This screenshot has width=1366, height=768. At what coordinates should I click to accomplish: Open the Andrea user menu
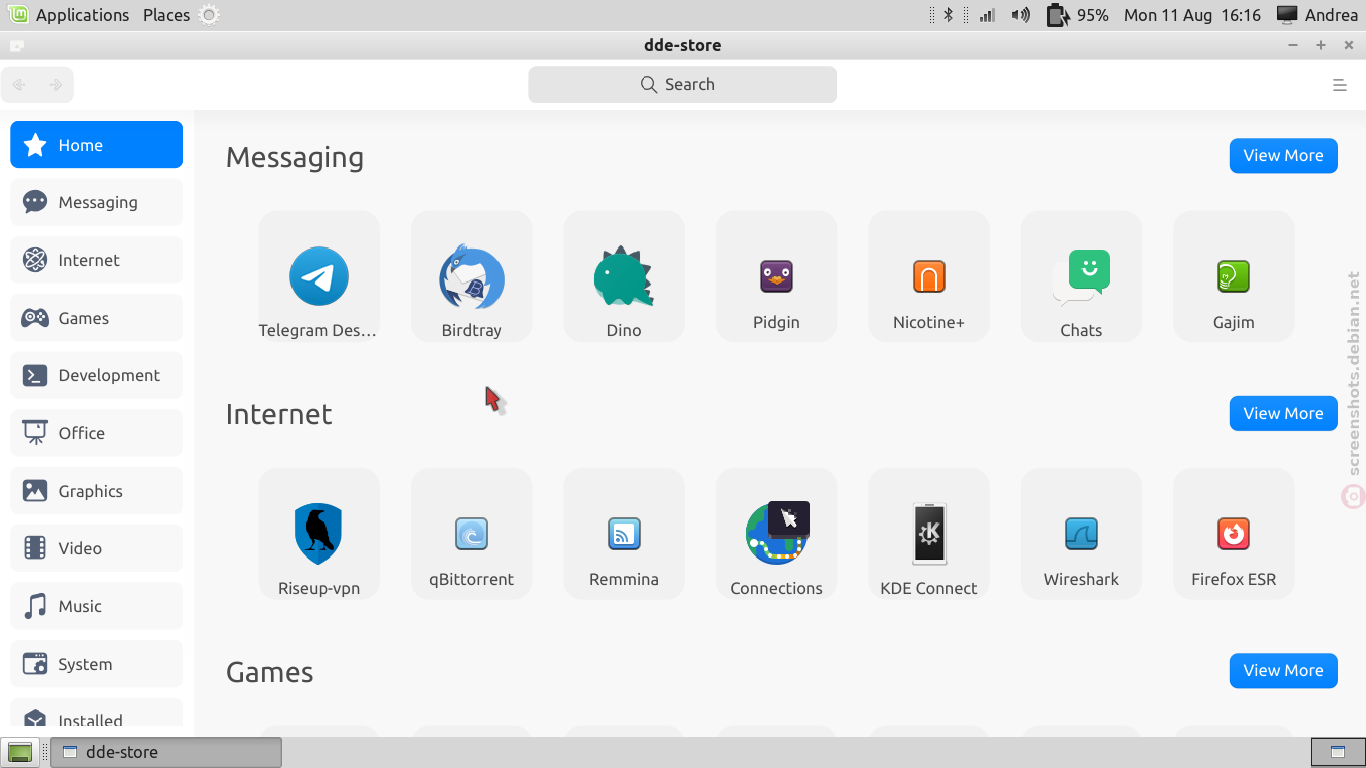[x=1317, y=15]
